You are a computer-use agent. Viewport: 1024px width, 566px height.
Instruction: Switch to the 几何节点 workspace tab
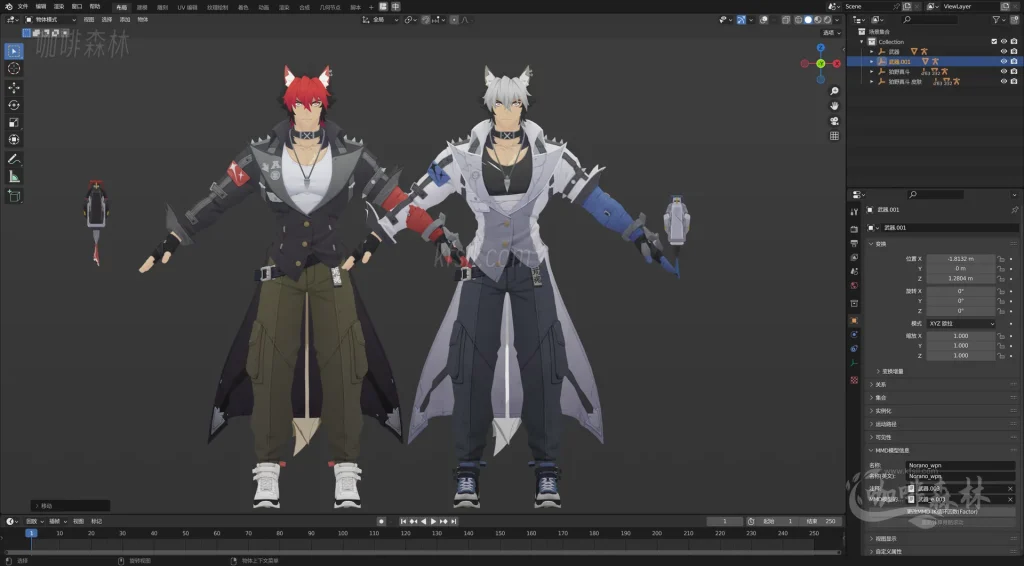pos(330,7)
